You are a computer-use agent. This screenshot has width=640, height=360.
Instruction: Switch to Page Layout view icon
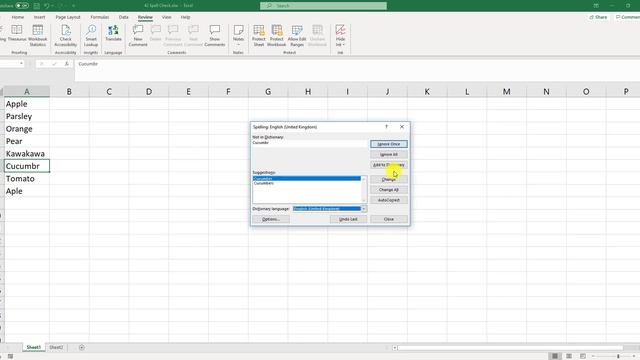[569, 356]
